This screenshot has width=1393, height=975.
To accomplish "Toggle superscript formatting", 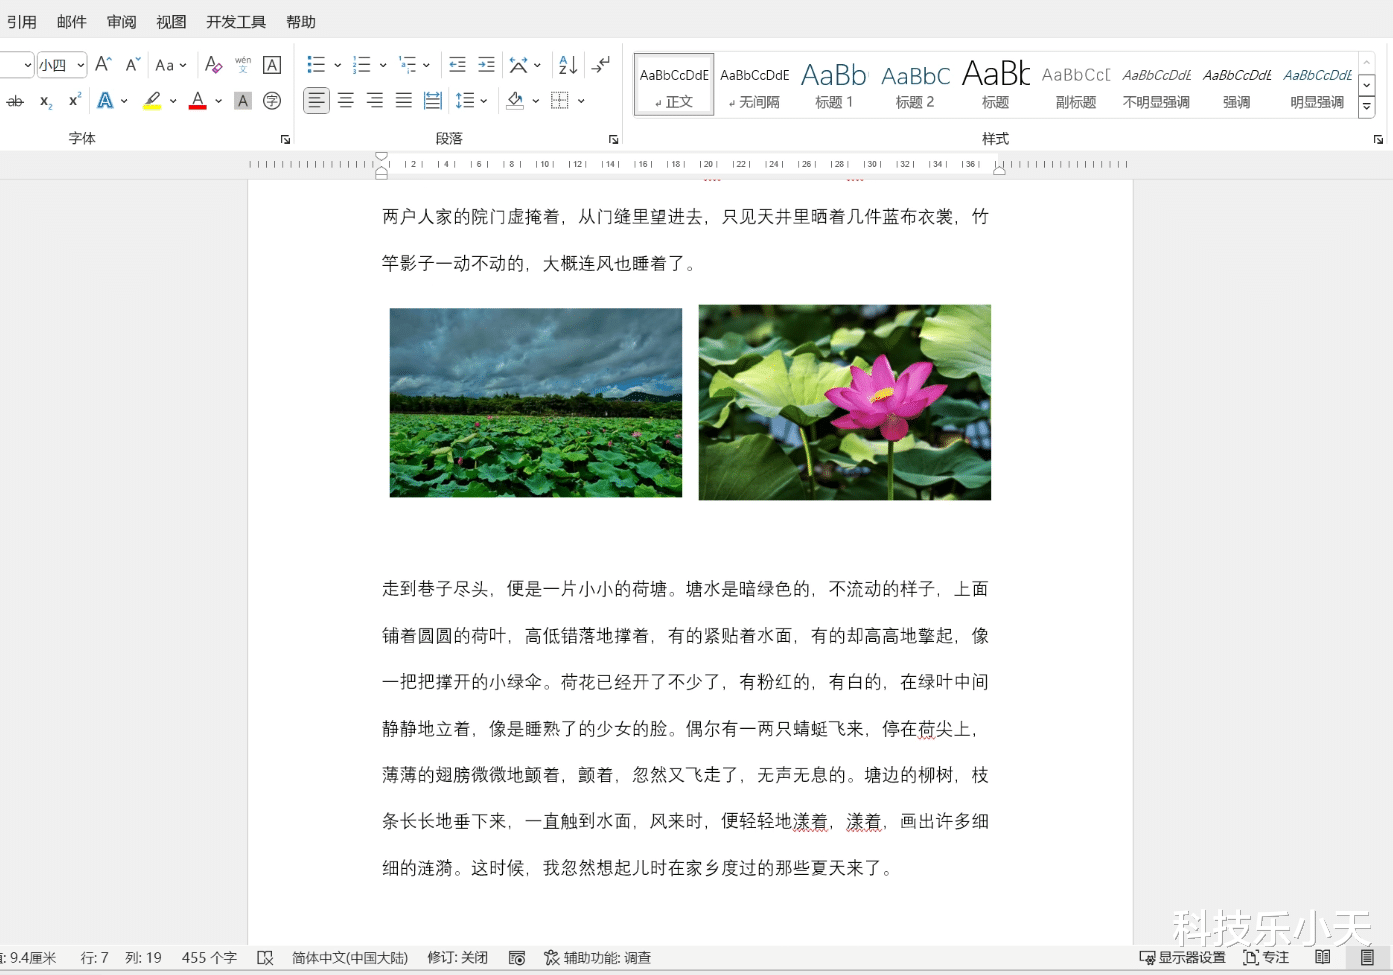I will coord(74,101).
